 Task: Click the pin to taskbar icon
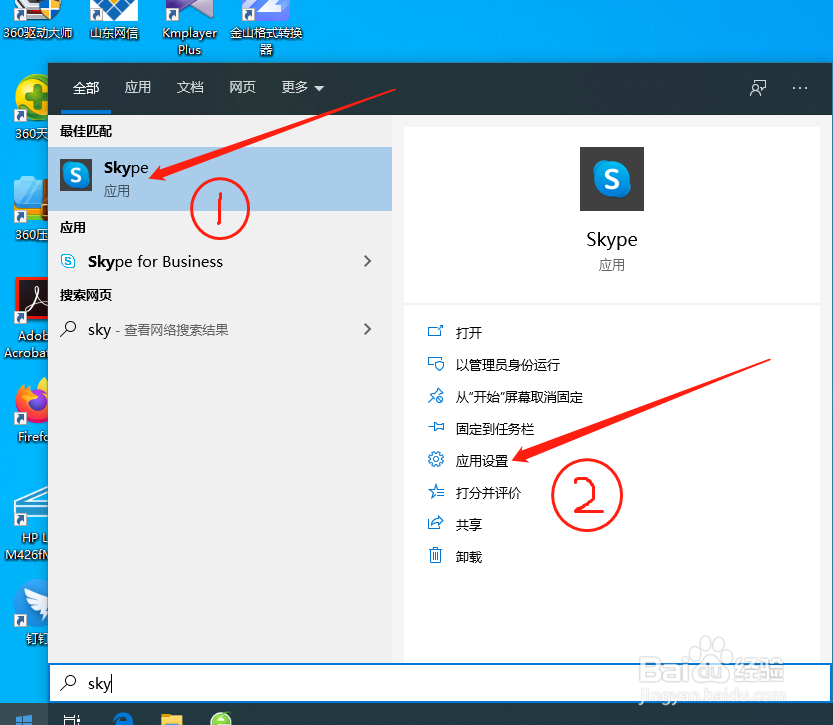pos(436,427)
